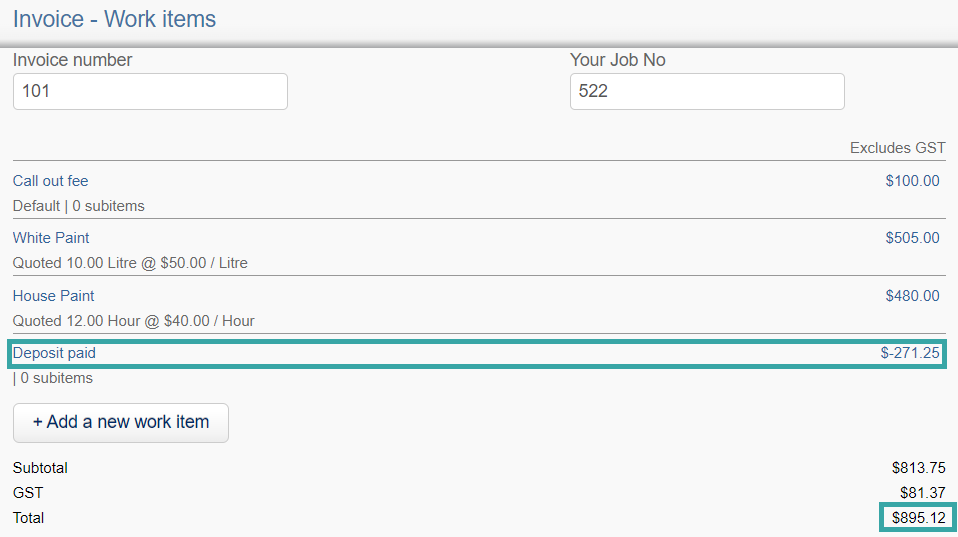Select the $813.75 subtotal value
The height and width of the screenshot is (537, 958).
[918, 468]
